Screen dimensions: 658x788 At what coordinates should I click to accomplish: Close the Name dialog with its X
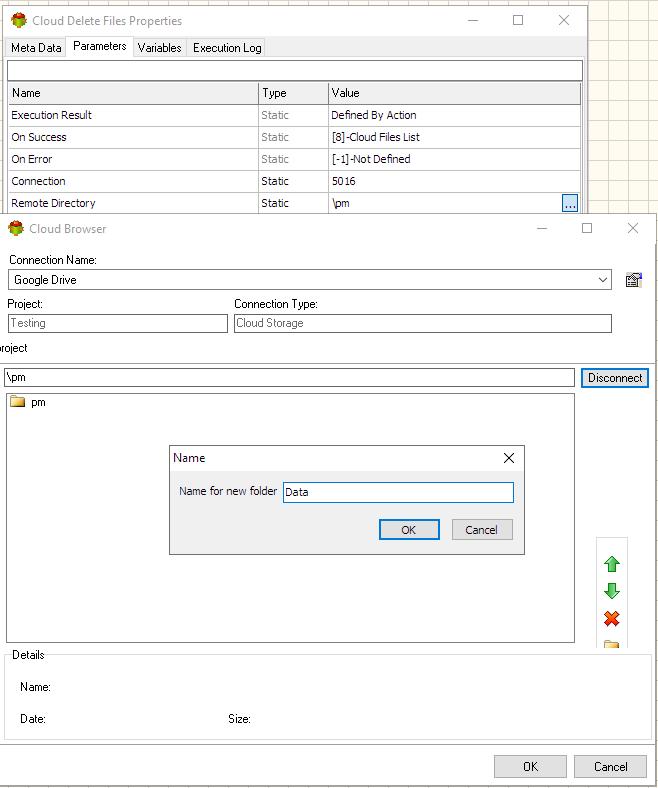pyautogui.click(x=509, y=458)
